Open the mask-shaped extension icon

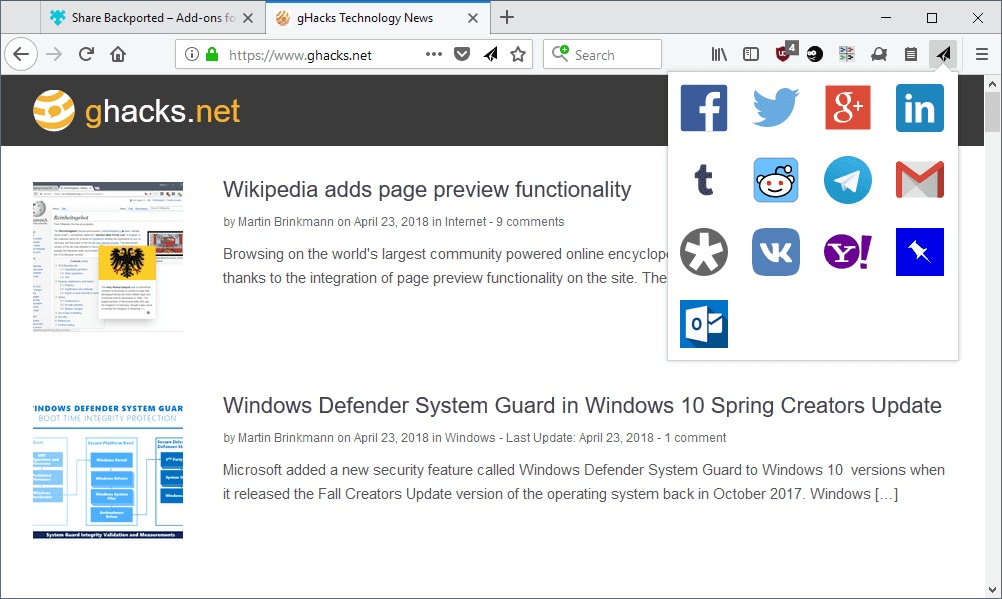click(x=879, y=54)
